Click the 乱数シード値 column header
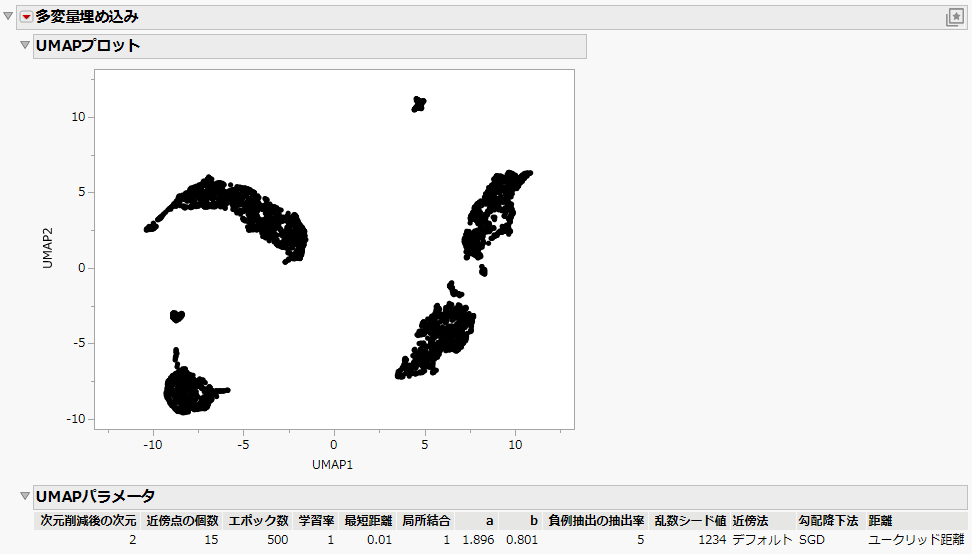Screen dimensions: 972x554 tap(690, 521)
